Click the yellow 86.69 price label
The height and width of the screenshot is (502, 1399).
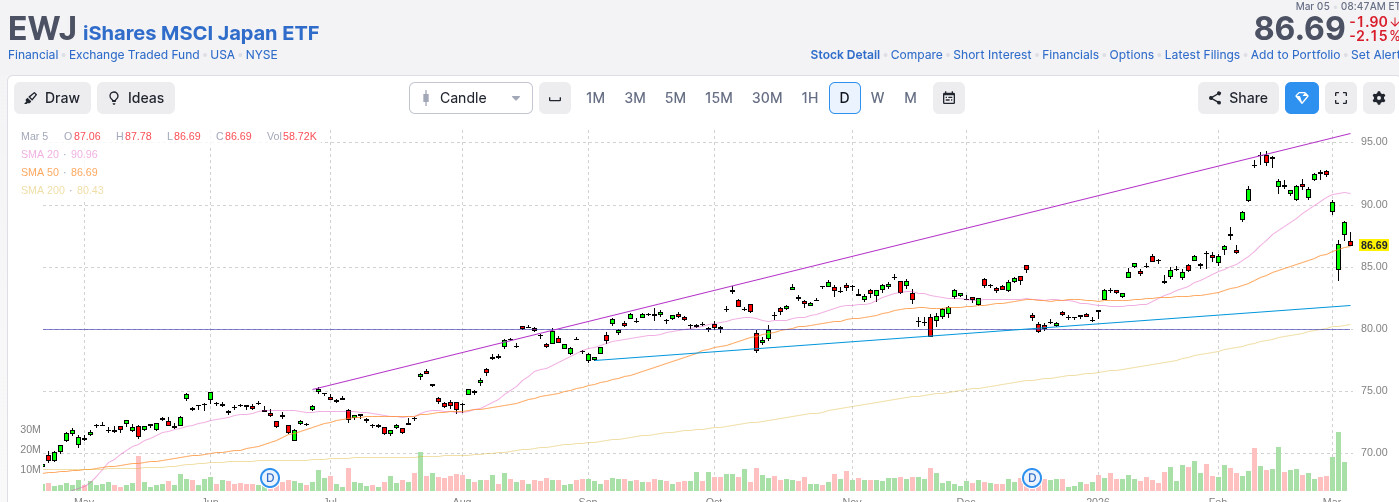click(1374, 245)
